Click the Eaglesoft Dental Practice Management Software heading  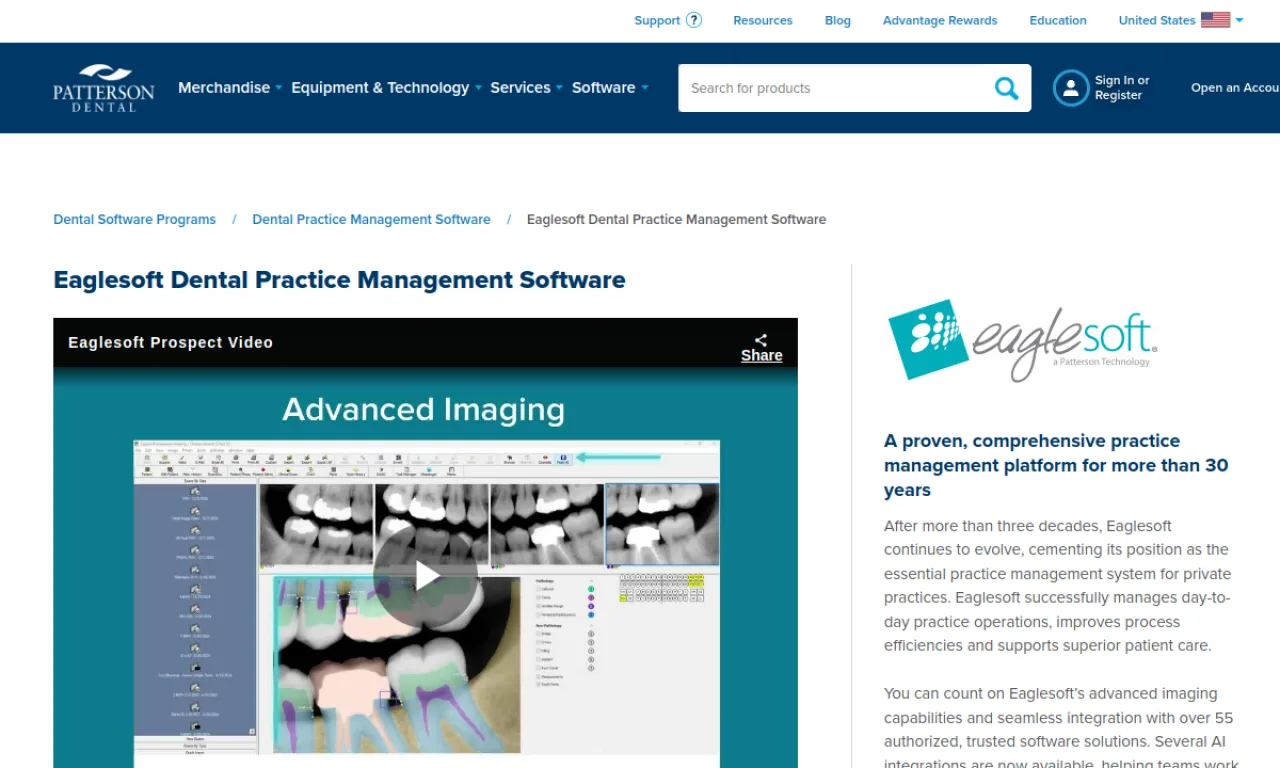coord(339,280)
